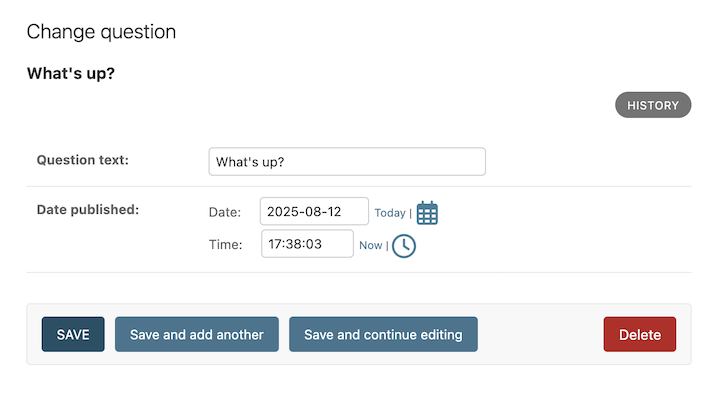View the question's HISTORY

pyautogui.click(x=653, y=105)
